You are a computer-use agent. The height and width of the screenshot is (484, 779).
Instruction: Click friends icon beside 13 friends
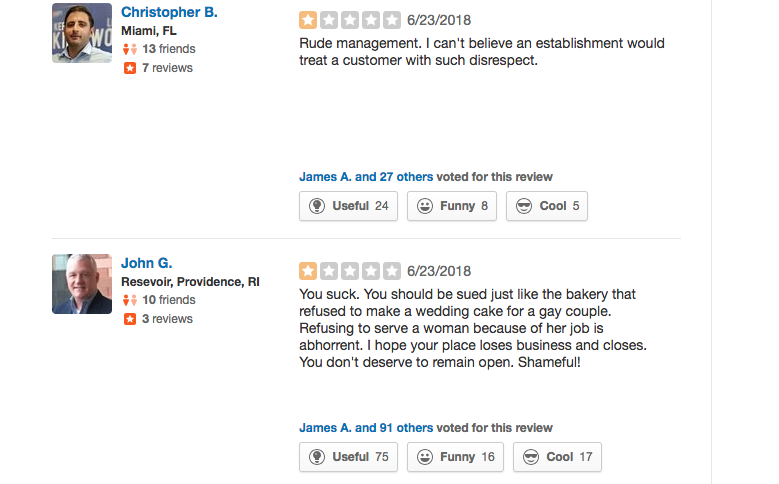coord(129,49)
